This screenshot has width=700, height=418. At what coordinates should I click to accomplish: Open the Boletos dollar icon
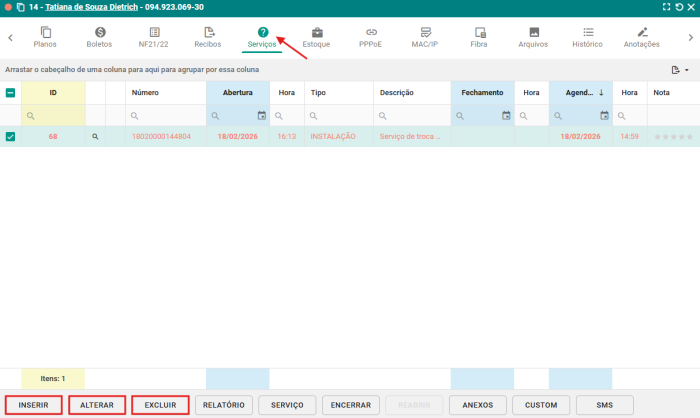(100, 33)
